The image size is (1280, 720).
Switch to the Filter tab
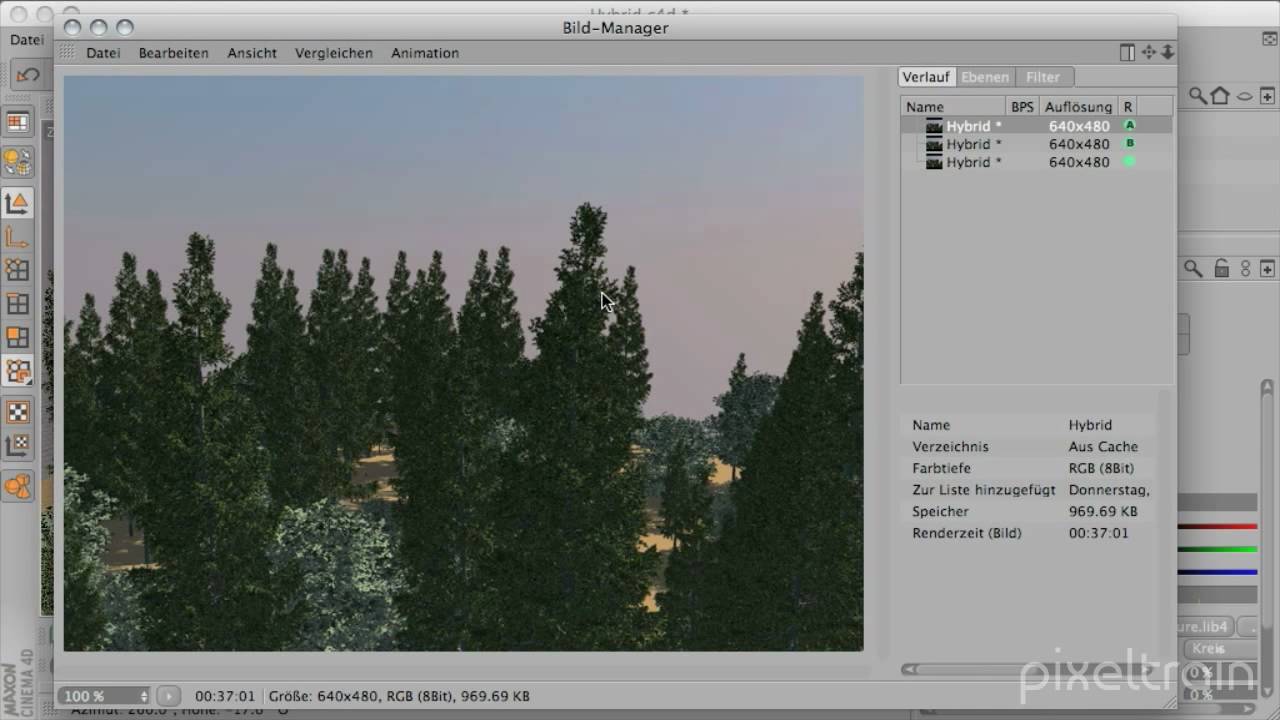click(x=1043, y=77)
